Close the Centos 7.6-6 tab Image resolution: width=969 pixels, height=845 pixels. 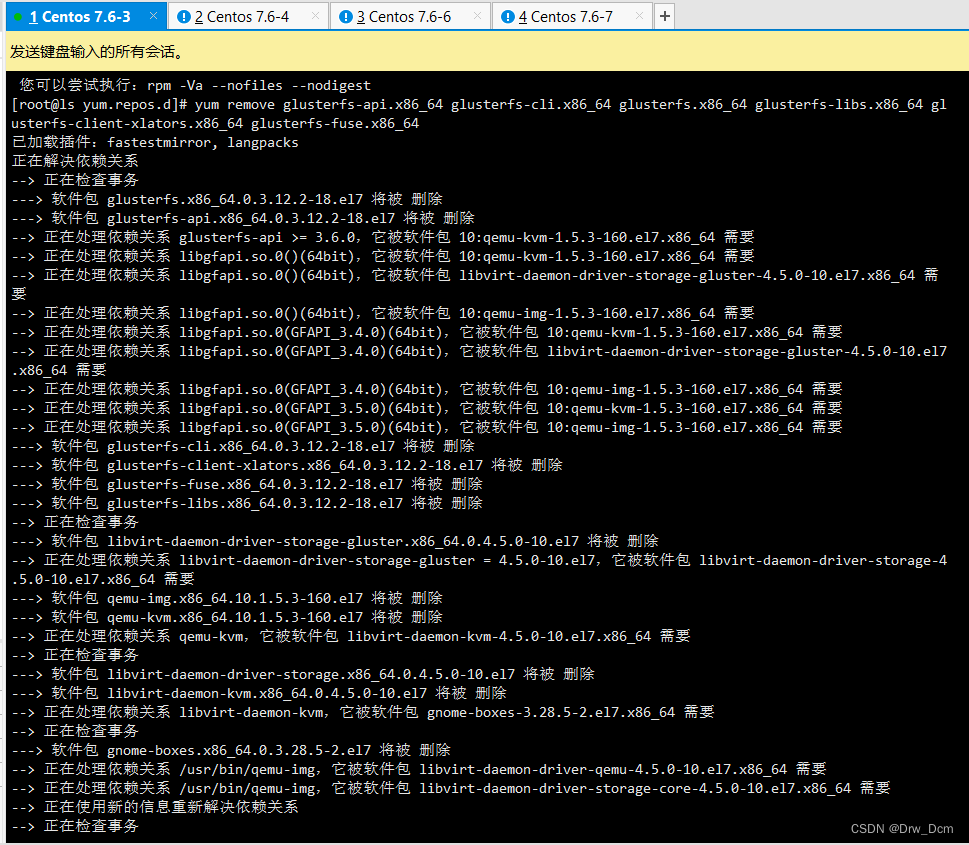(477, 16)
